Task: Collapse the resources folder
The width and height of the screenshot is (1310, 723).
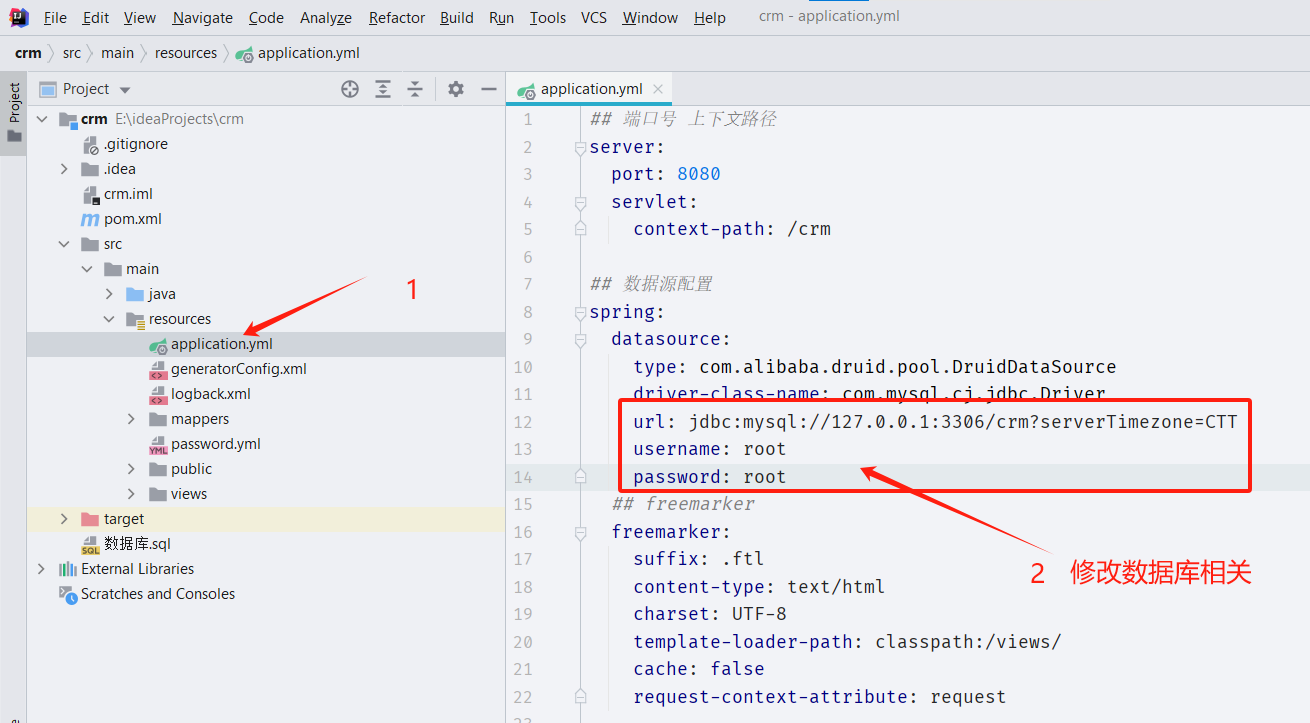Action: click(109, 319)
